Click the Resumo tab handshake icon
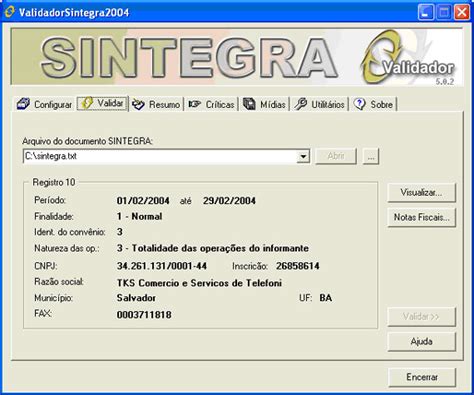This screenshot has height=395, width=474. [x=138, y=104]
